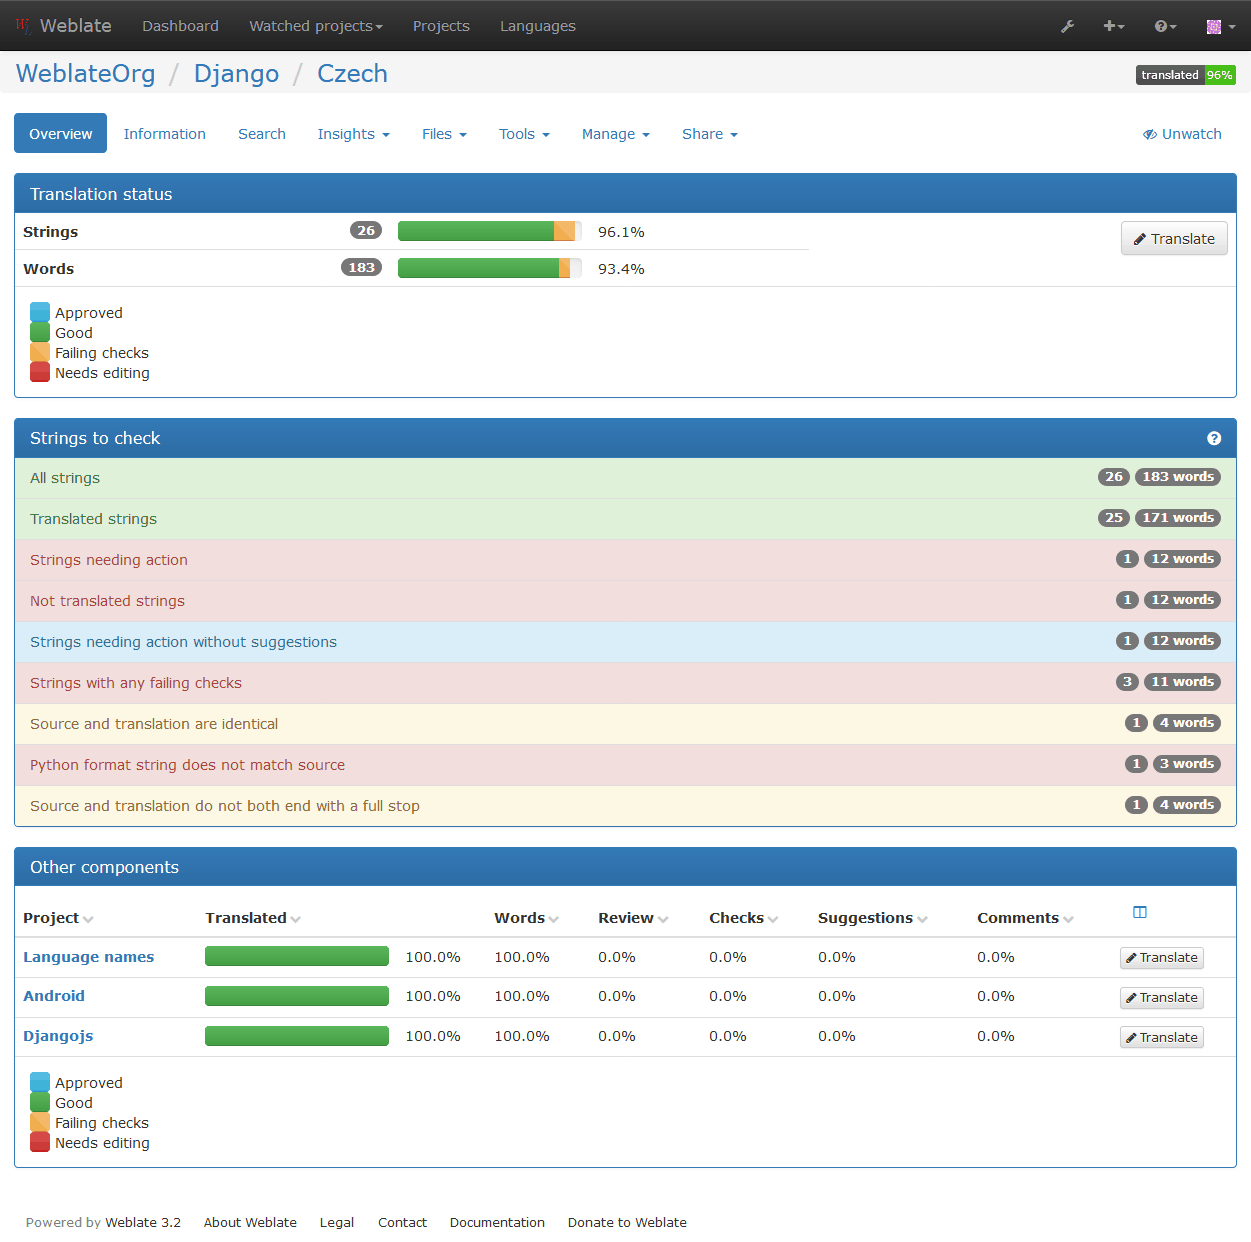The height and width of the screenshot is (1242, 1251).
Task: Click the Weblate logo icon
Action: click(23, 26)
